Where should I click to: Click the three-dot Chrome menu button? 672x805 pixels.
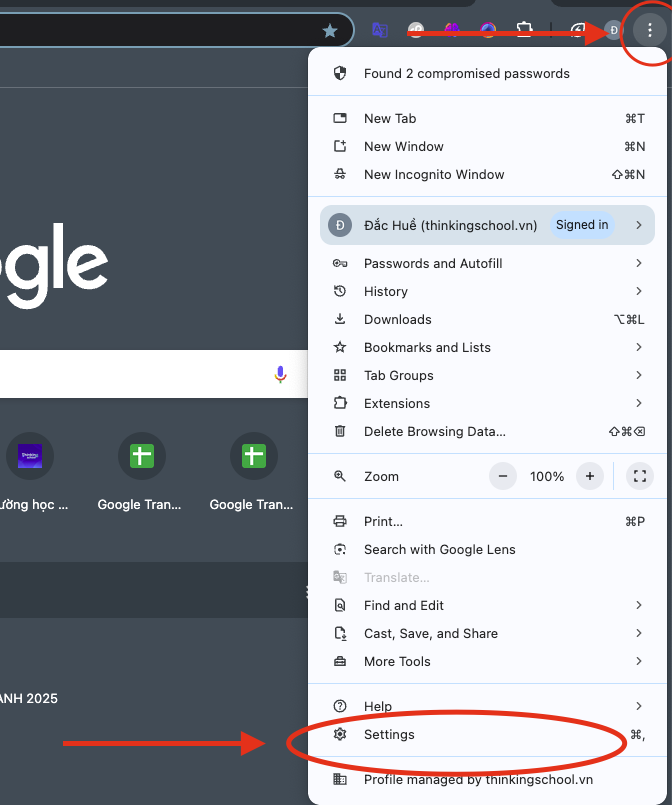(650, 31)
